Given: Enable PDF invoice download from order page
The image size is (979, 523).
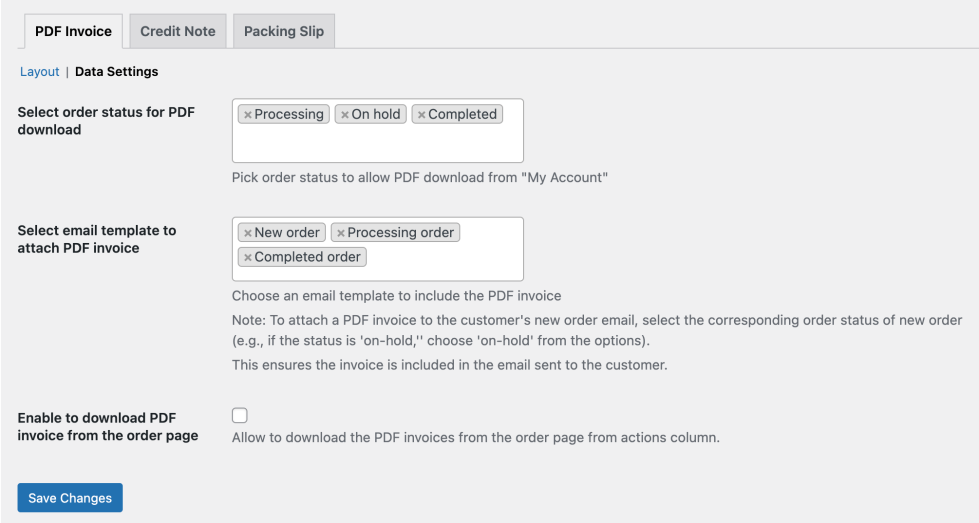Looking at the screenshot, I should coord(240,415).
